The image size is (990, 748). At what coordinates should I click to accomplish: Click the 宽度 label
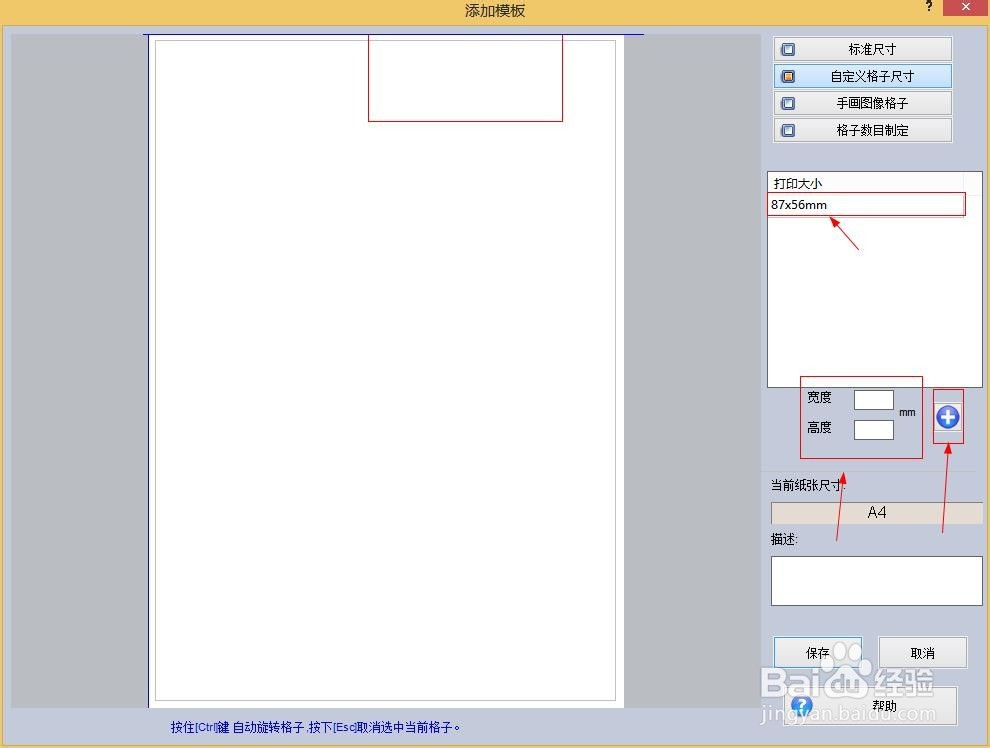tap(819, 398)
